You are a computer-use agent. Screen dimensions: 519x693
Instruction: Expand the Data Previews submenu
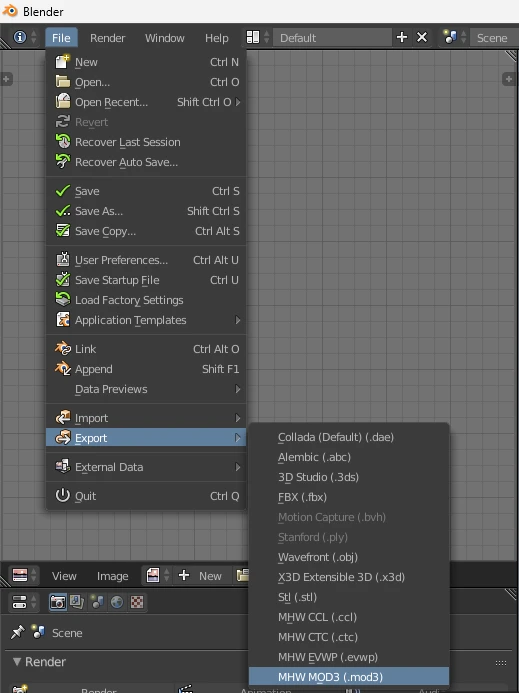point(238,389)
